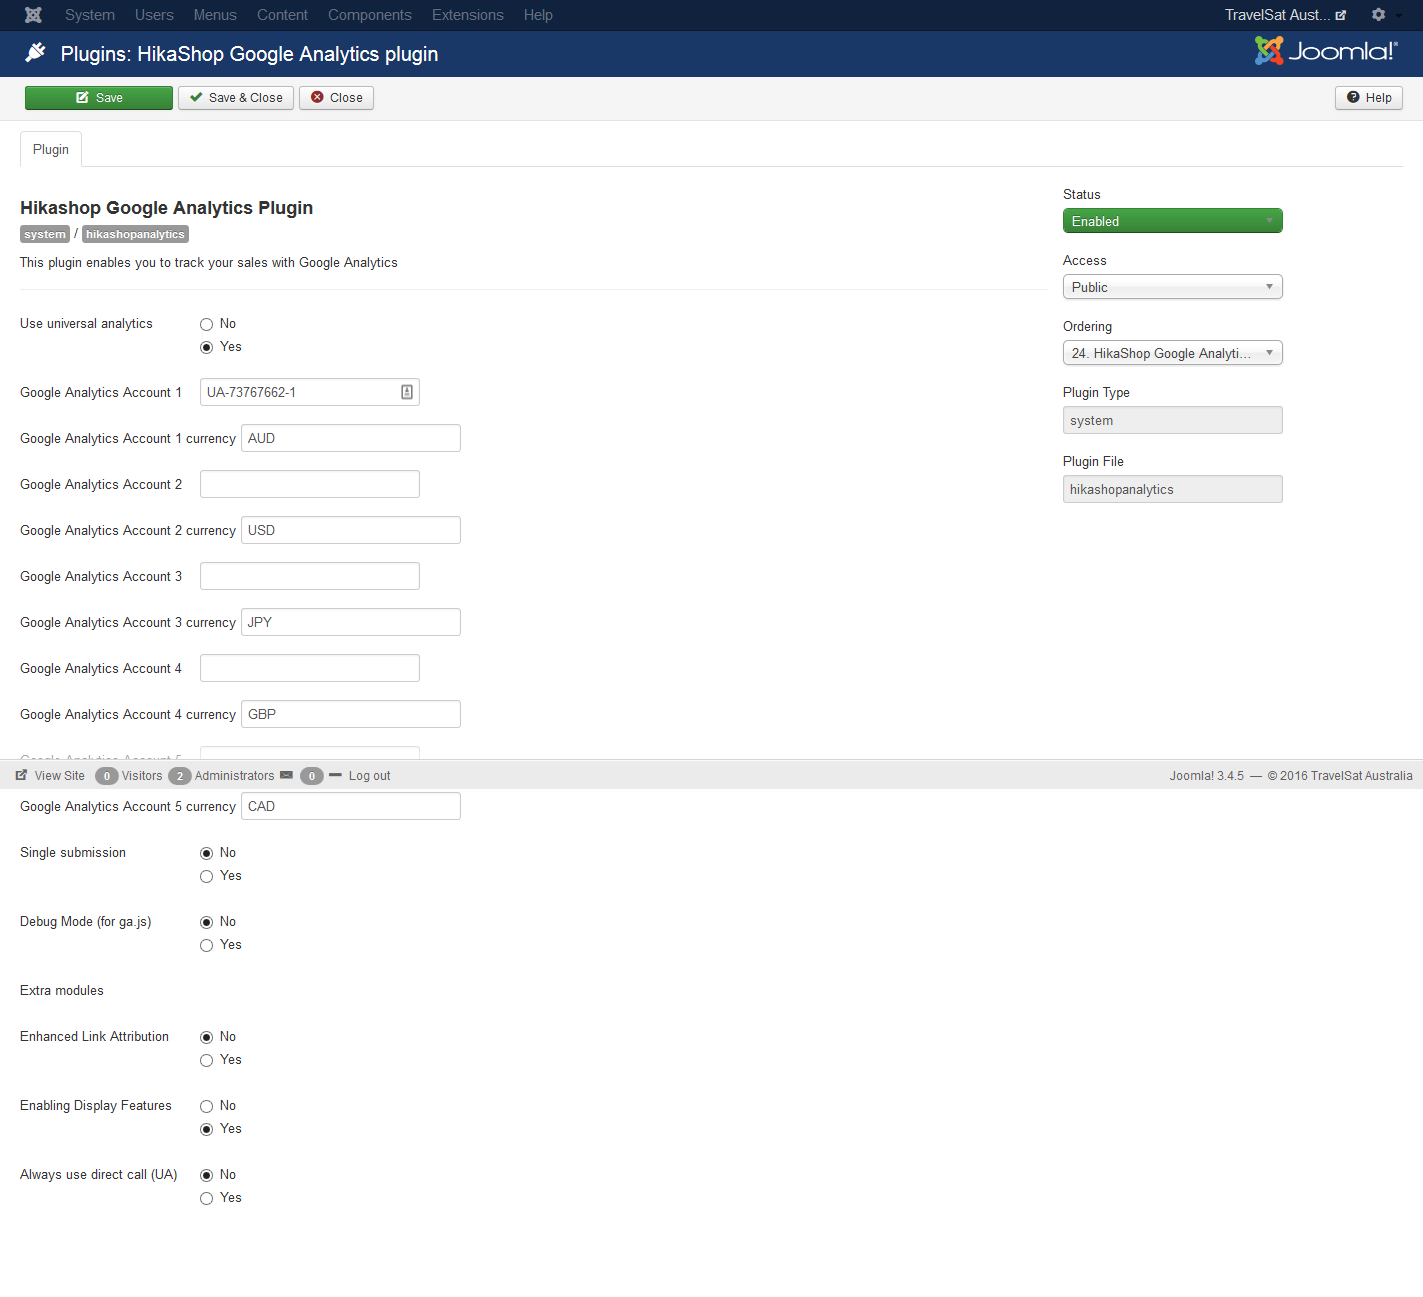Open the Help button
Viewport: 1423px width, 1297px height.
pyautogui.click(x=1369, y=98)
